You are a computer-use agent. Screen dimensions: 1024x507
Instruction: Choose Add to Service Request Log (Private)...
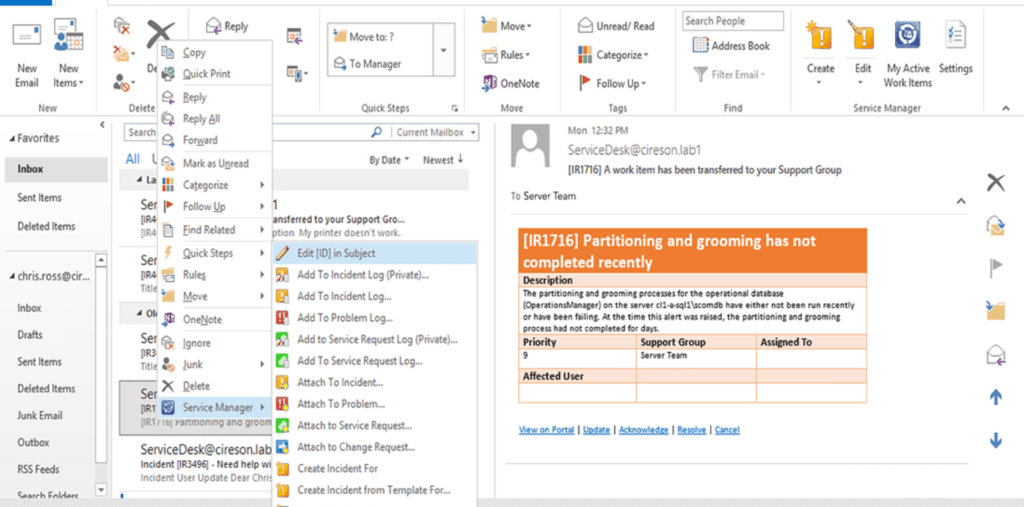[375, 340]
